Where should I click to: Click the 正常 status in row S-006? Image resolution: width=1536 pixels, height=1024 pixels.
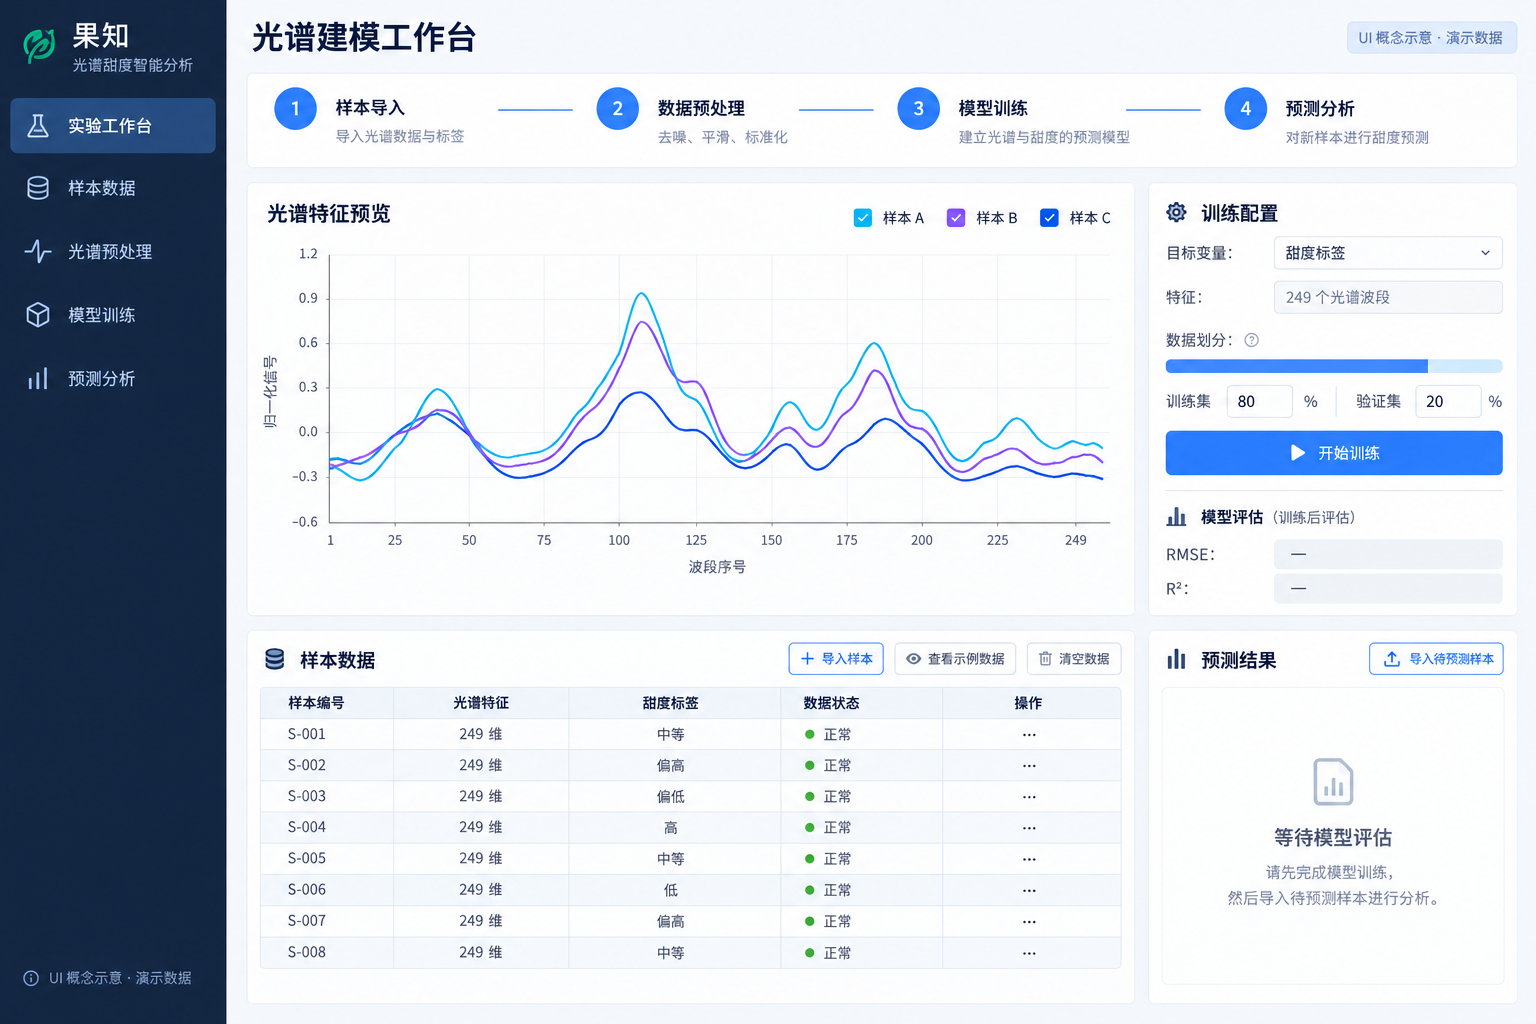click(x=828, y=890)
